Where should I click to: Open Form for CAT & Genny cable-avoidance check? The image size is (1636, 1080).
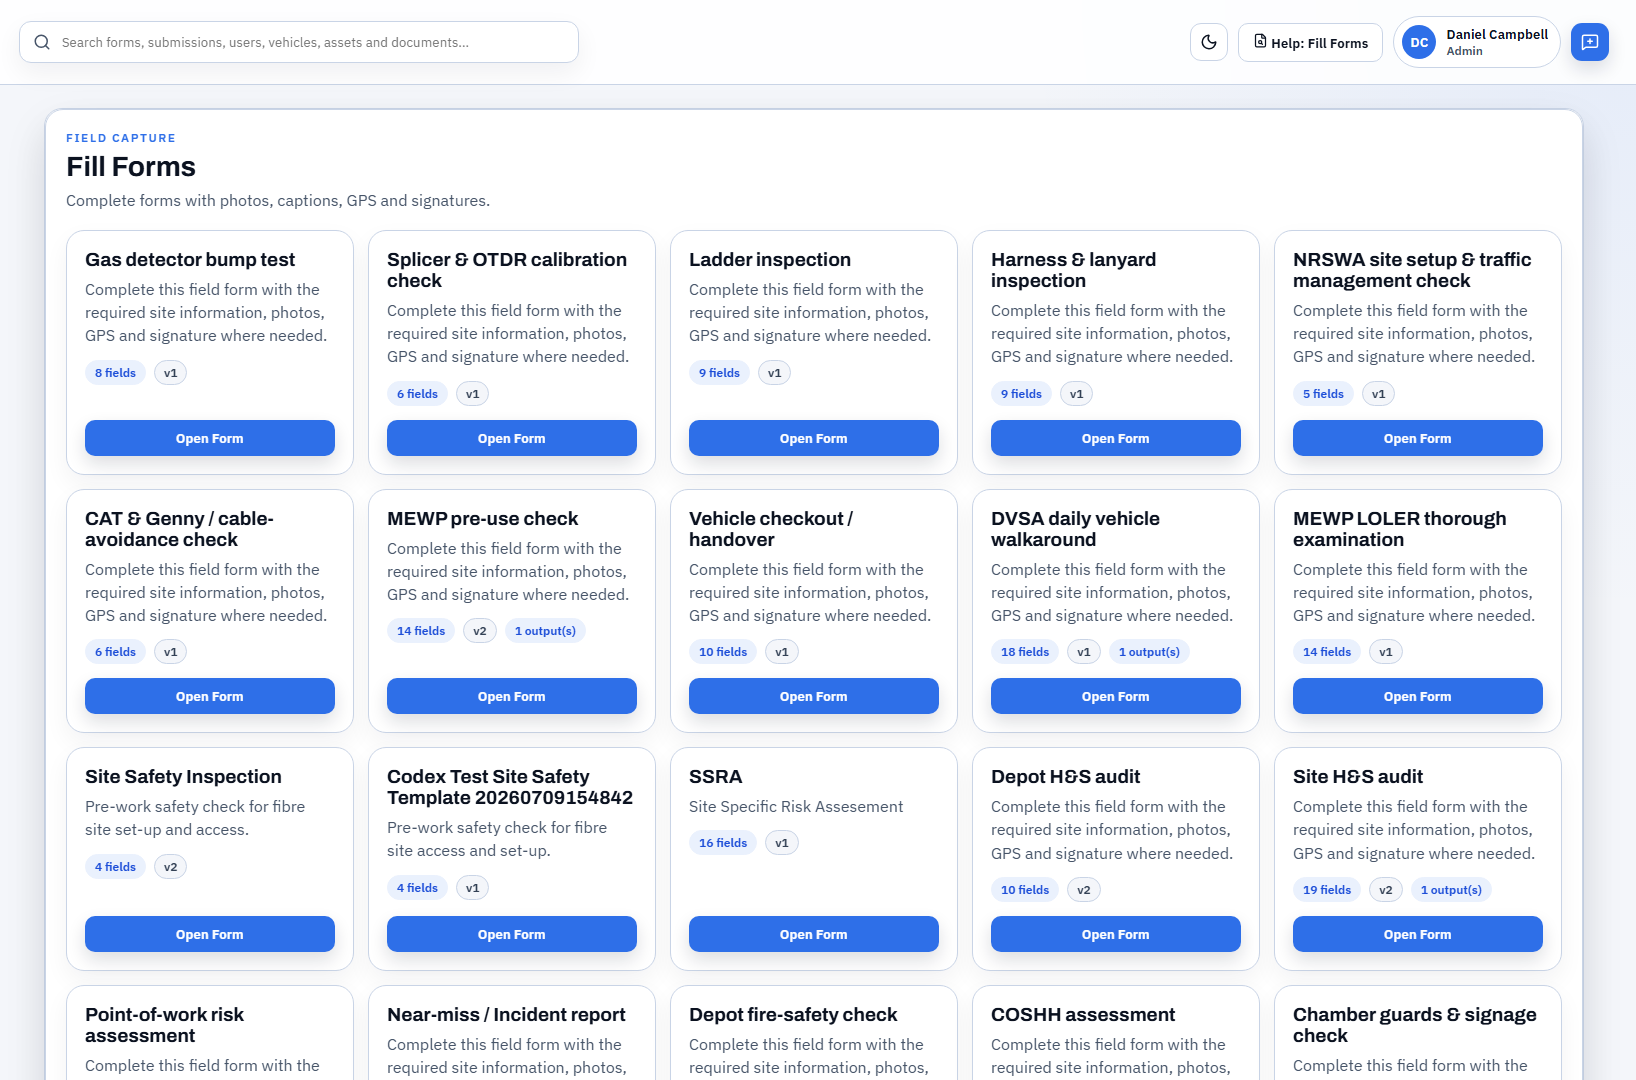tap(210, 696)
